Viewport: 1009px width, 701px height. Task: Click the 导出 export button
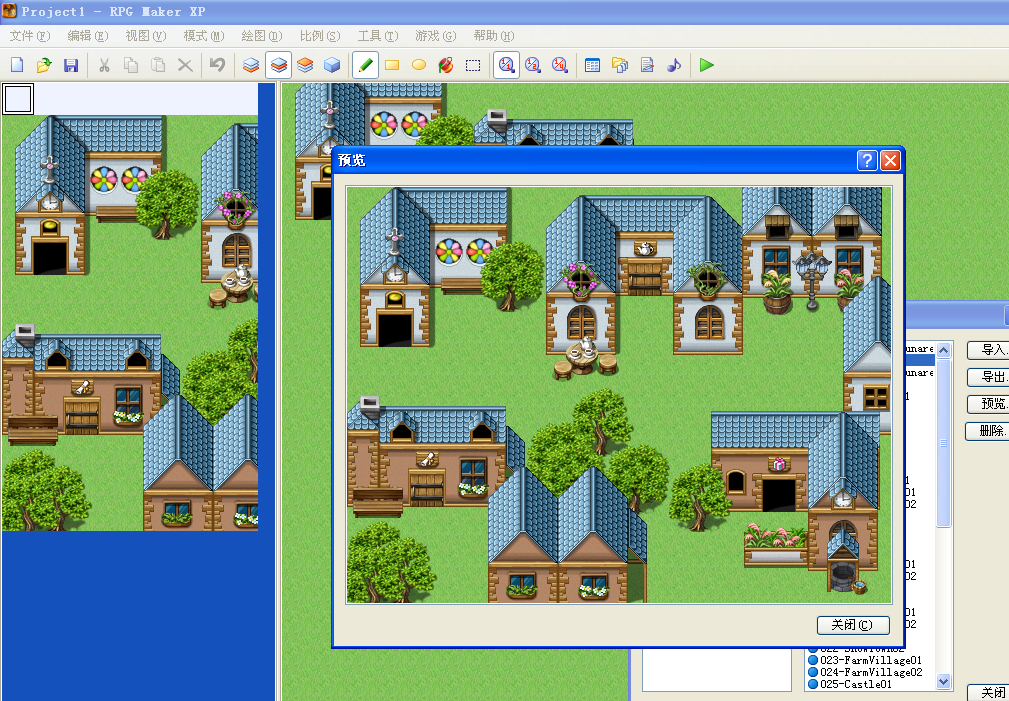click(x=988, y=377)
